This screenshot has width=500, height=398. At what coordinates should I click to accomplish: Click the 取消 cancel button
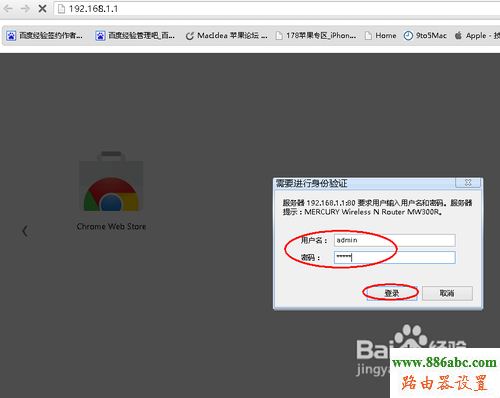coord(447,293)
